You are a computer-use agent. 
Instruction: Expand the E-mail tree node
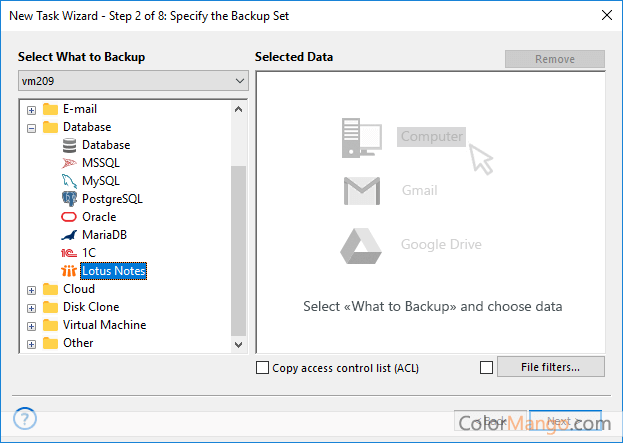point(32,109)
